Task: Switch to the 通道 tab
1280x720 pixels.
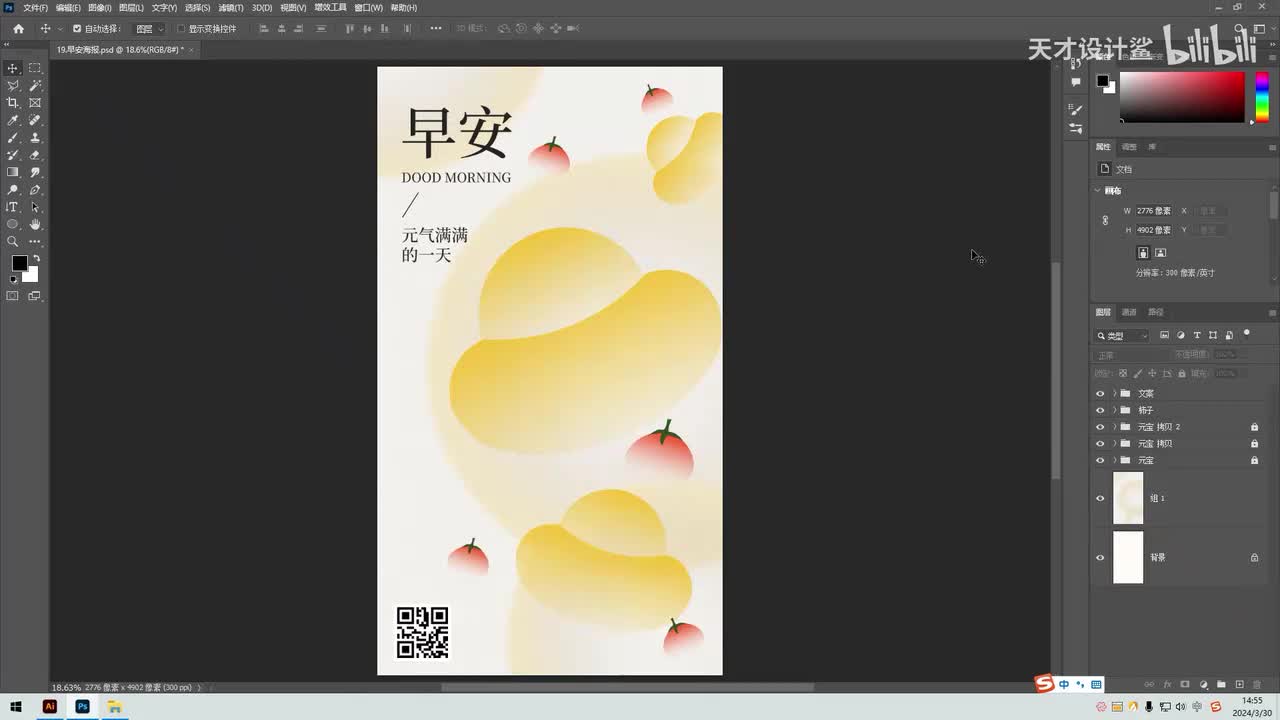Action: point(1129,312)
